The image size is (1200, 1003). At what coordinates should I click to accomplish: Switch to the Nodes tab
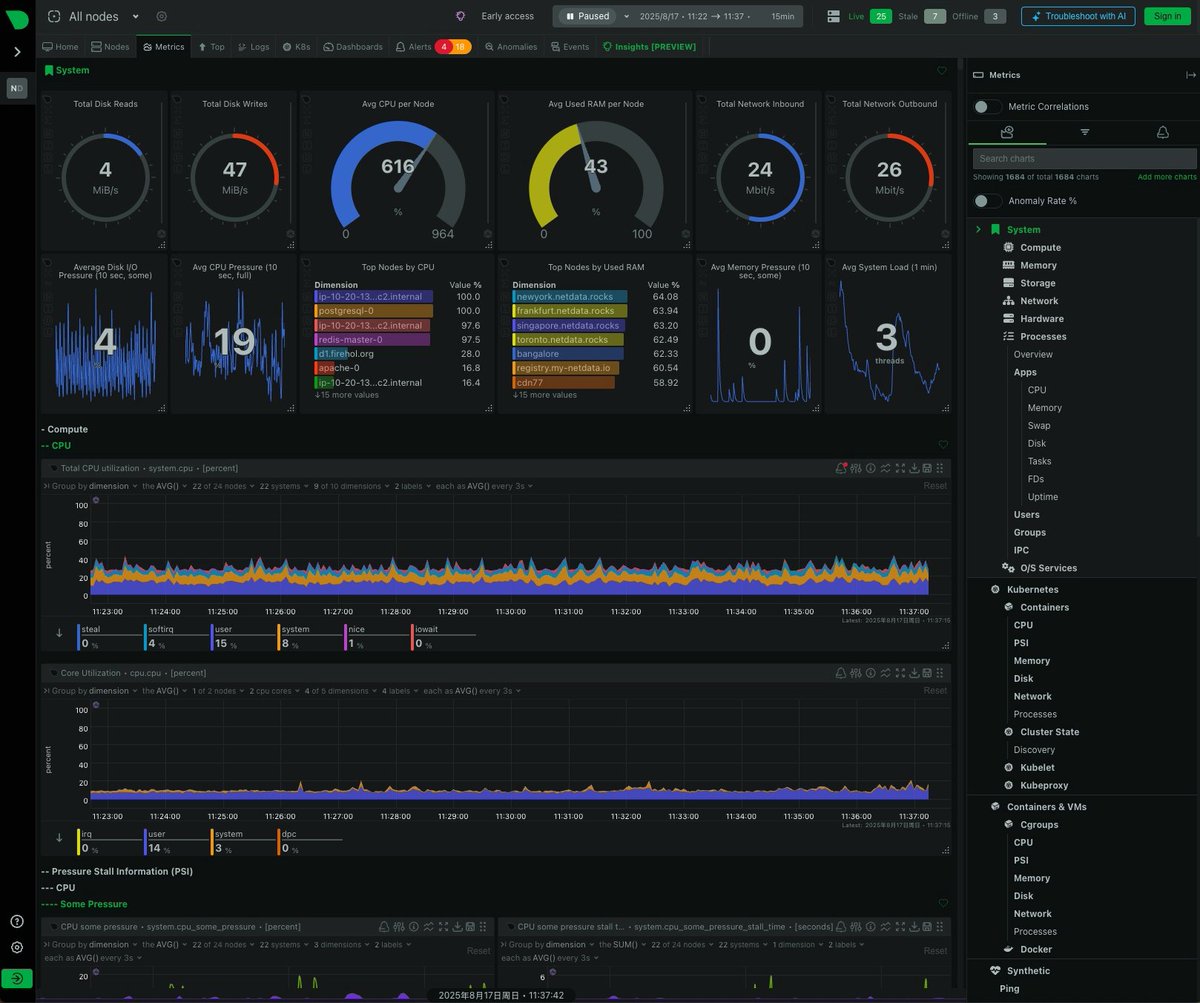(110, 47)
